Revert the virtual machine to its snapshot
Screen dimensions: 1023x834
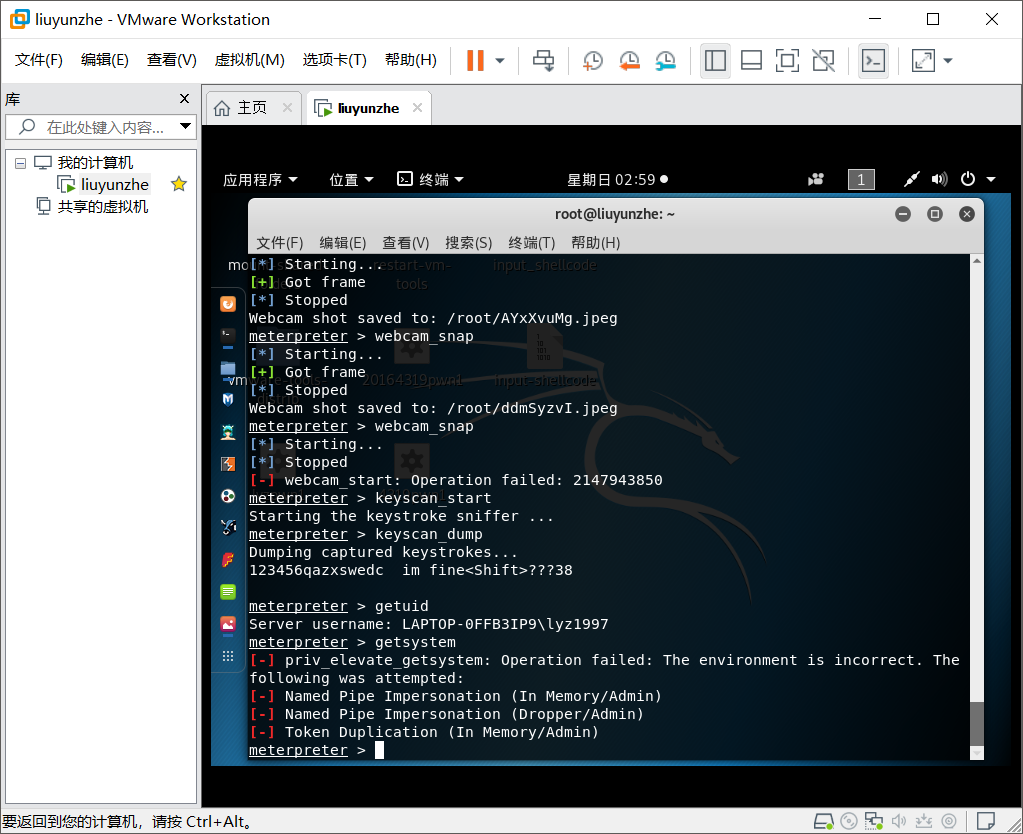[x=629, y=61]
